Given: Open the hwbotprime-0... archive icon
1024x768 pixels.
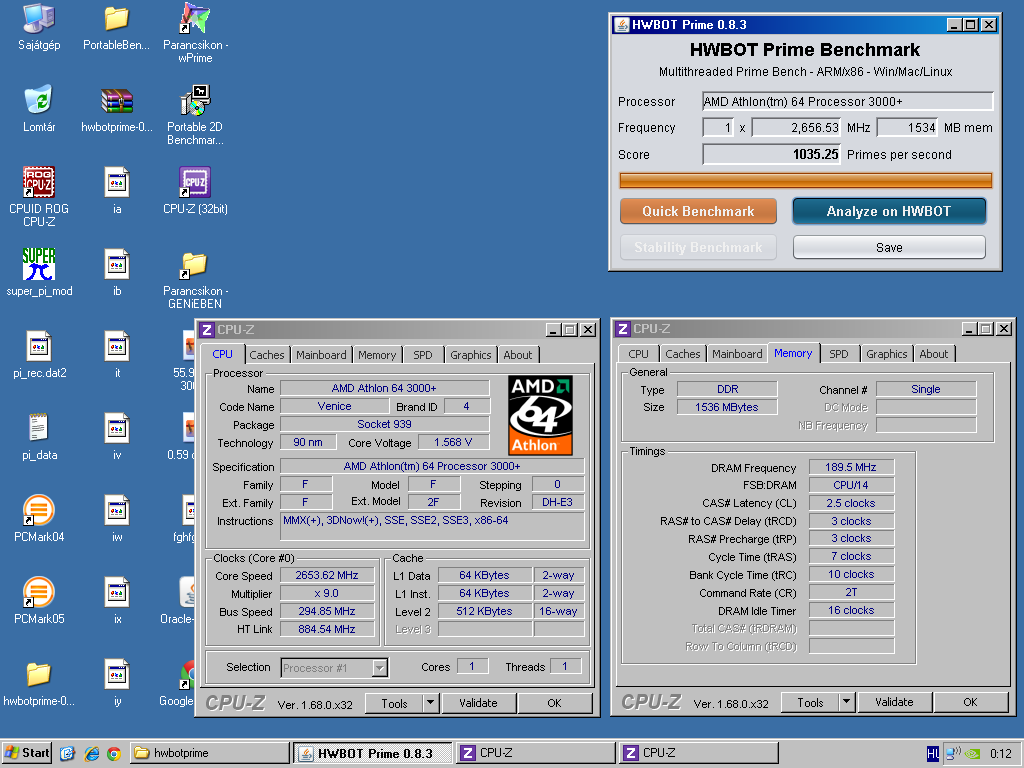Looking at the screenshot, I should coord(116,108).
